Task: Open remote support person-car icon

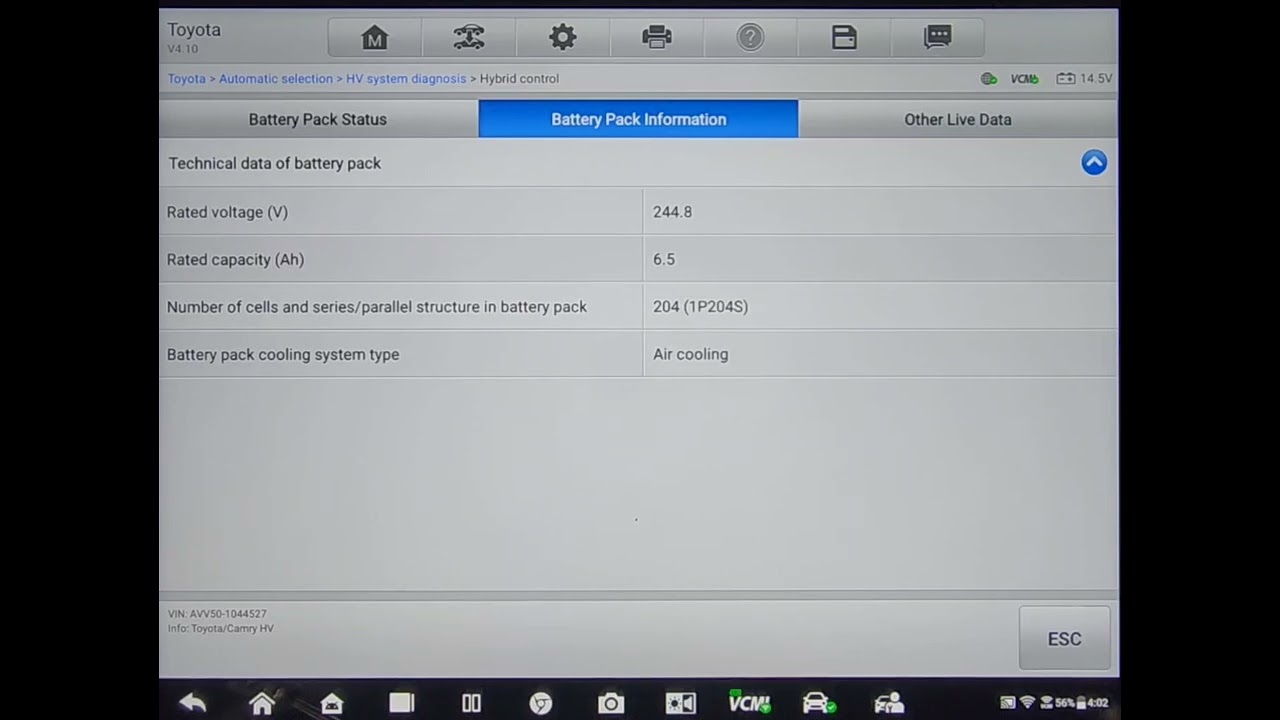Action: [888, 703]
